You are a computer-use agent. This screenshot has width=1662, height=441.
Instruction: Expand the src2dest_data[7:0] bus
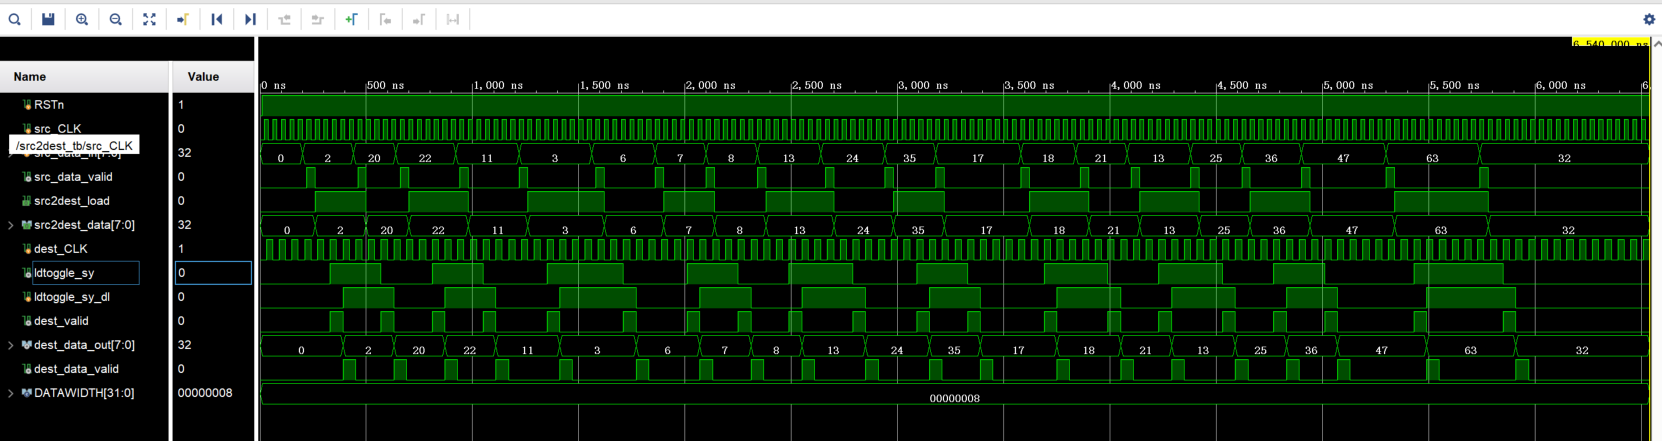point(11,225)
